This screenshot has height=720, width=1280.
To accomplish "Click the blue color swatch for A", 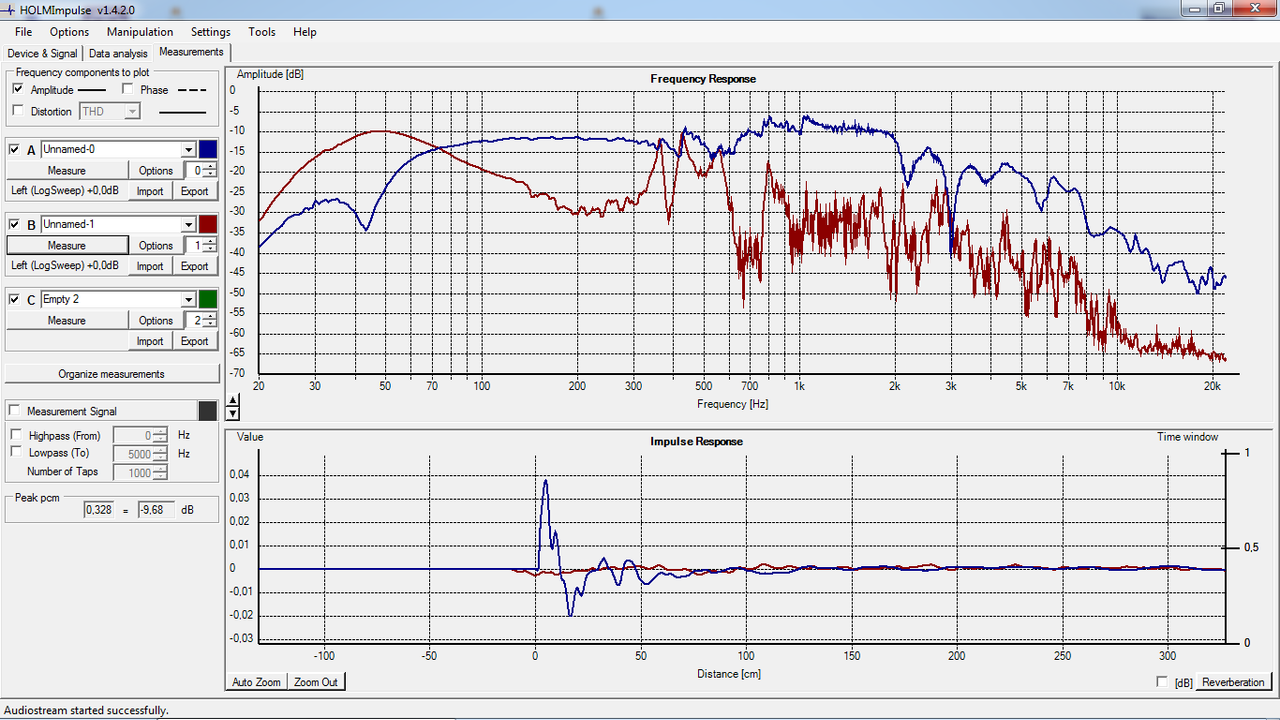I will pyautogui.click(x=208, y=149).
